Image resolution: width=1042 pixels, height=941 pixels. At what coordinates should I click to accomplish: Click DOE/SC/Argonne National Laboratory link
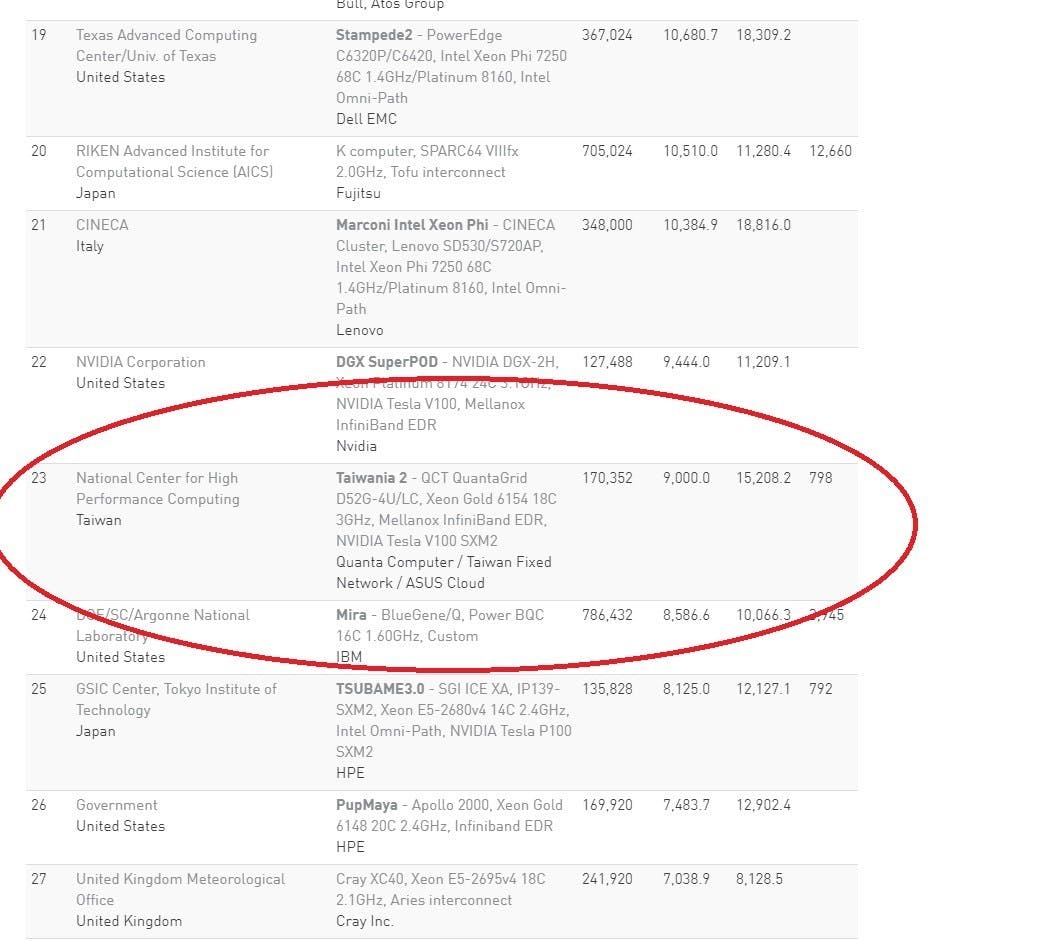coord(163,625)
